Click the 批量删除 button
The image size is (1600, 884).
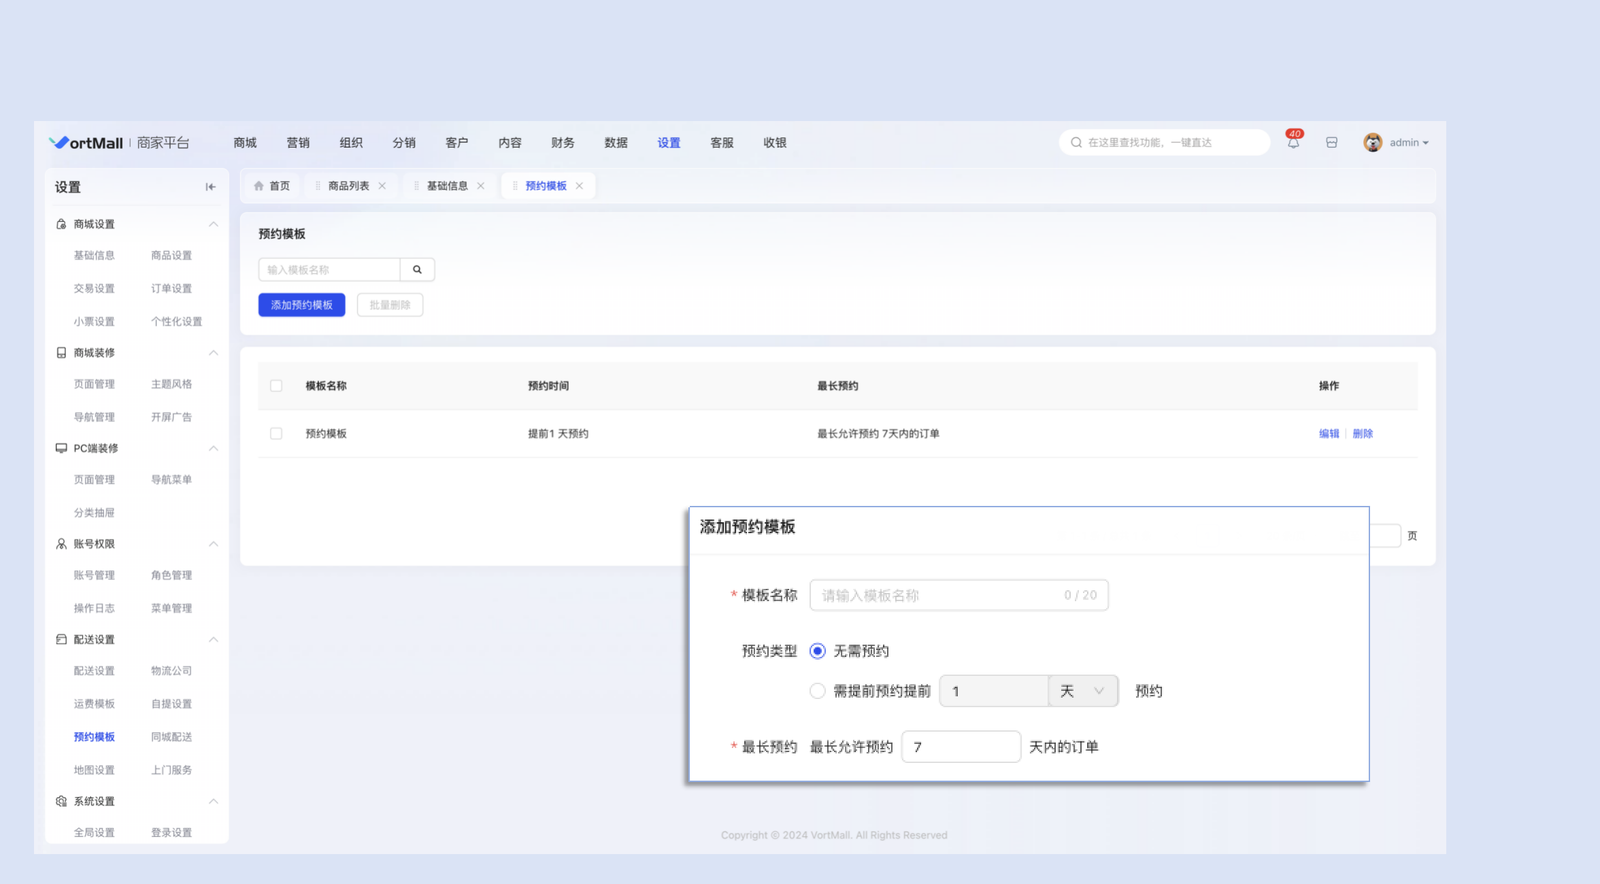point(390,305)
